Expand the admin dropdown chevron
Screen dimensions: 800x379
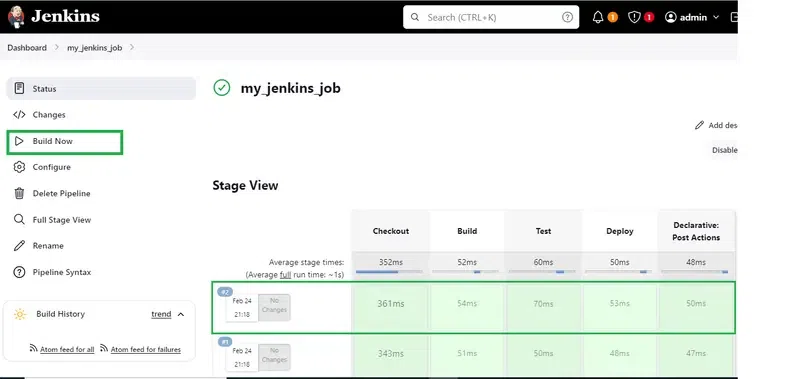coord(716,17)
